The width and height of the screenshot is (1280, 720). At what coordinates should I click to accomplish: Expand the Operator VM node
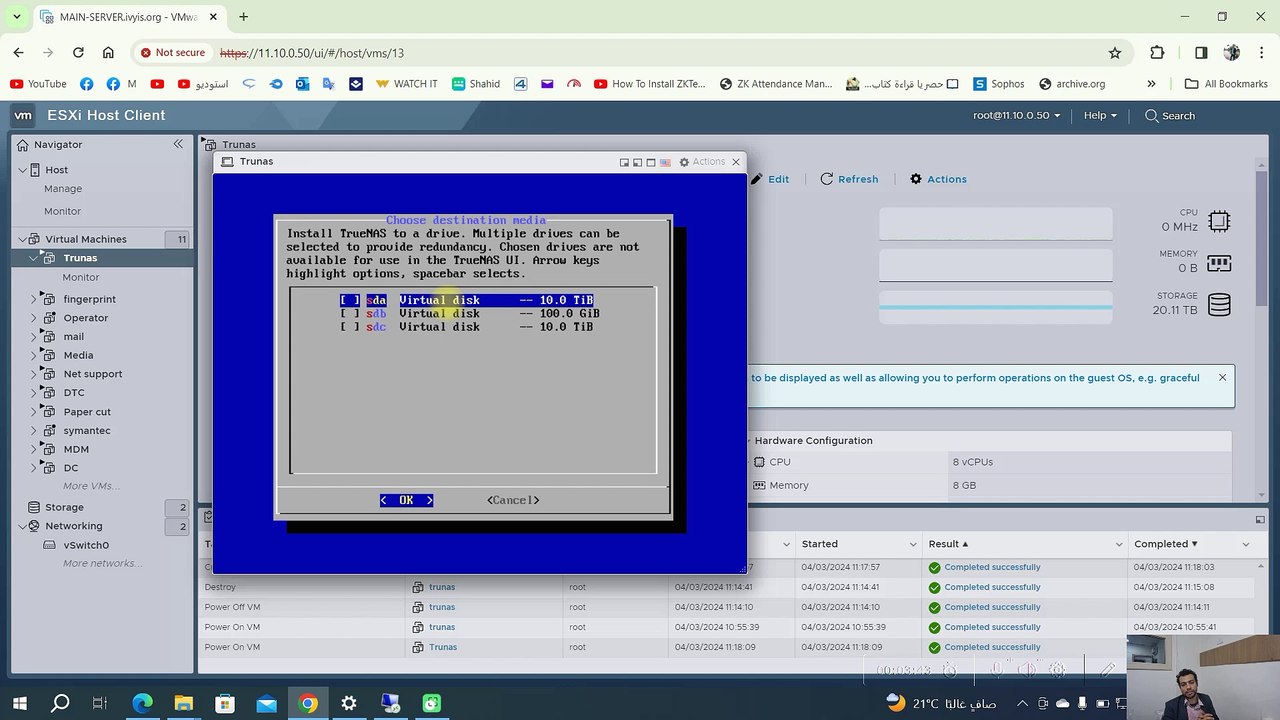(34, 318)
